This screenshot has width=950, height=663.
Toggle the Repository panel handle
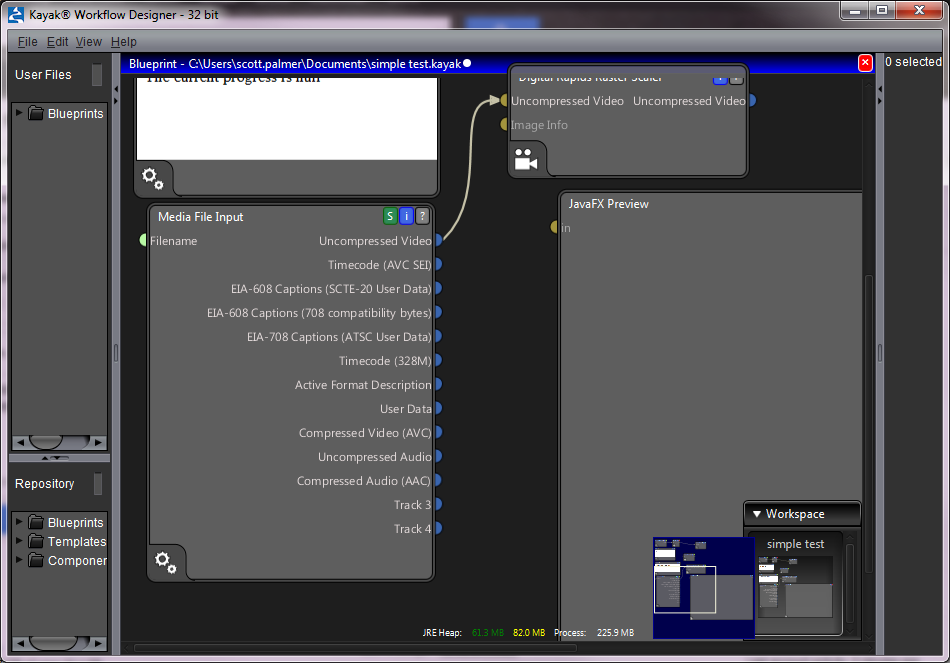pos(98,484)
